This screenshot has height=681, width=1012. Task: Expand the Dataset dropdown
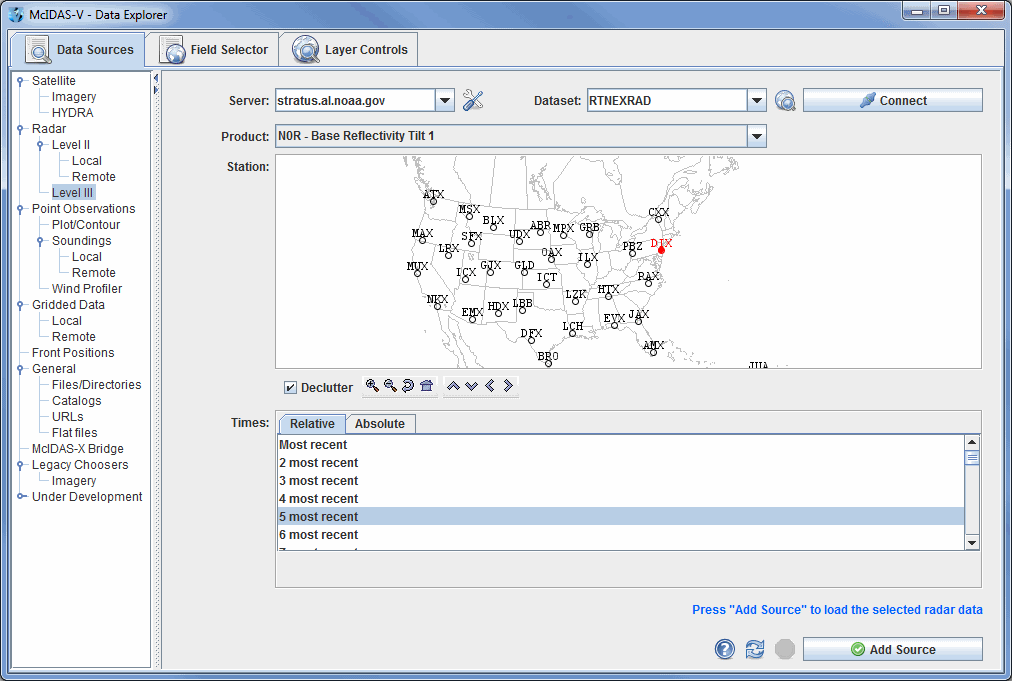757,100
